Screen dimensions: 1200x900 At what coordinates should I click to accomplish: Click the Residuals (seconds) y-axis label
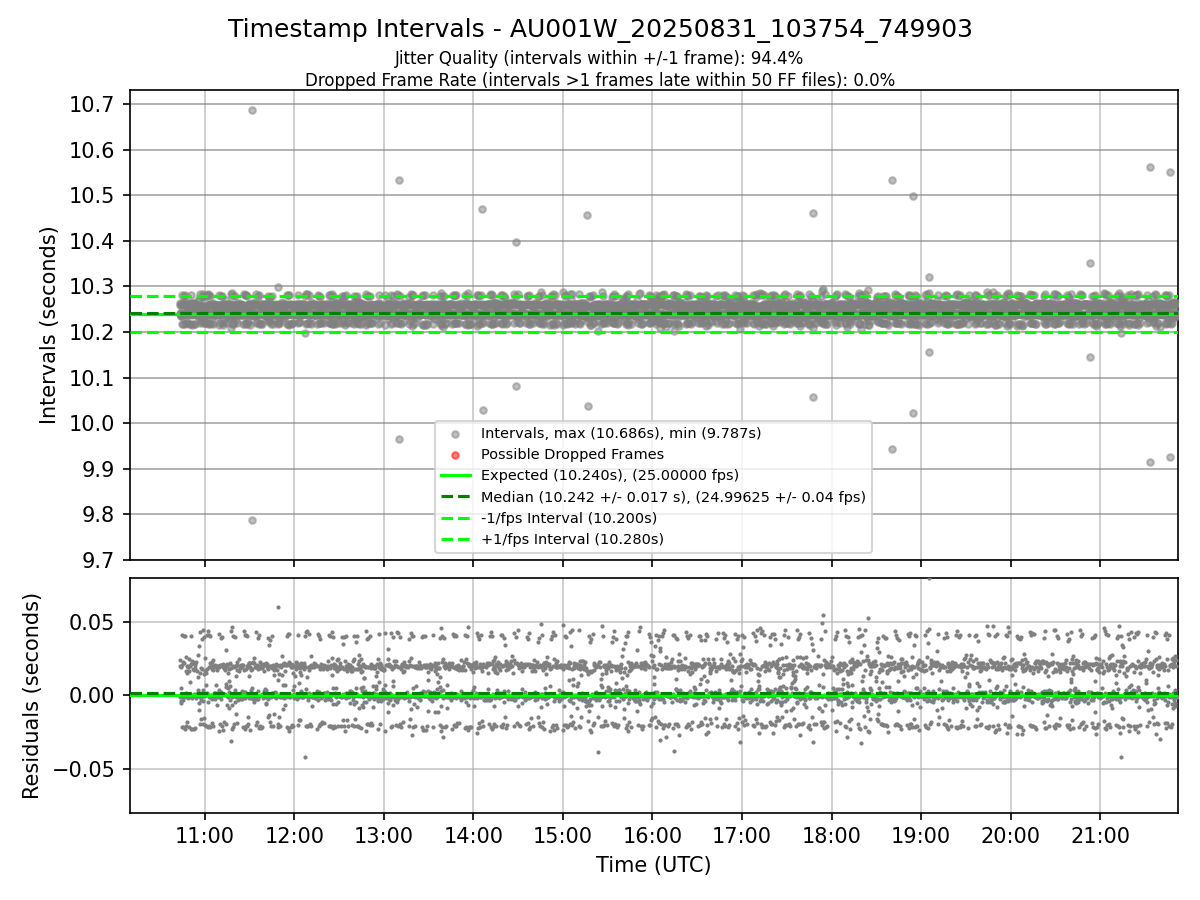point(31,696)
